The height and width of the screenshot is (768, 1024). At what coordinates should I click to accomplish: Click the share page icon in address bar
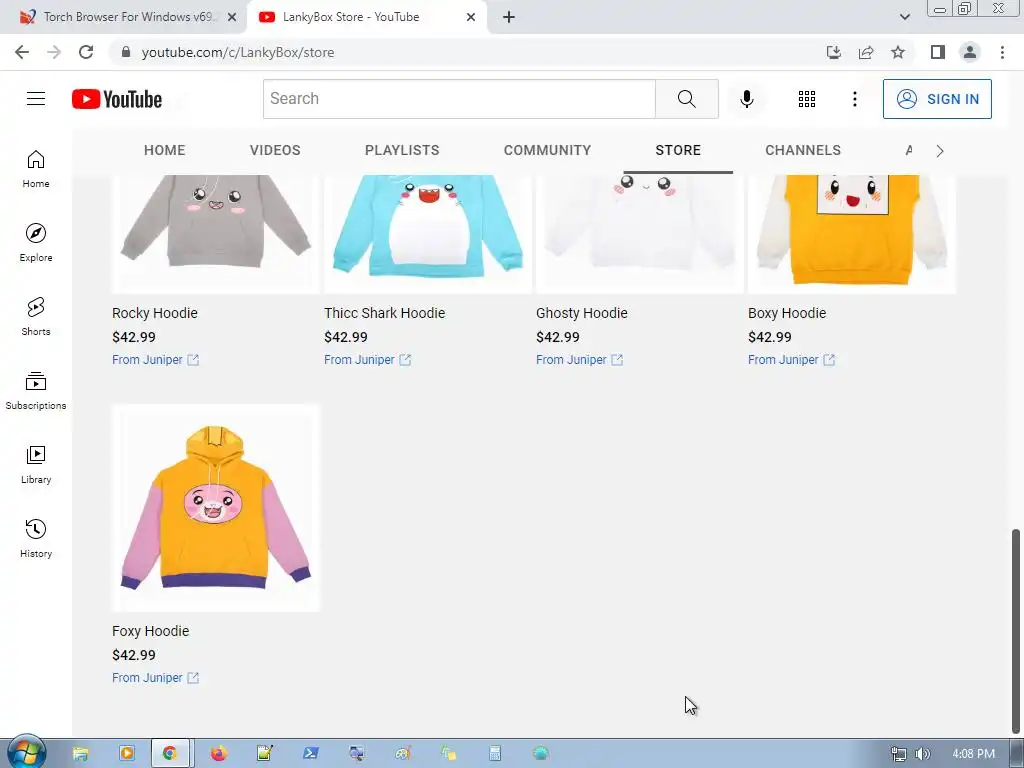click(866, 52)
